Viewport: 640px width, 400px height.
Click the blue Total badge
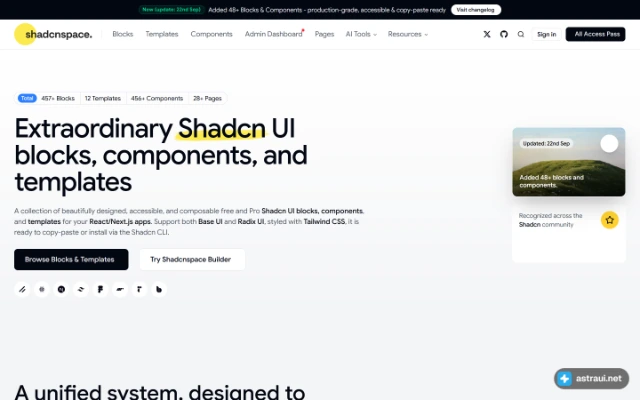[27, 98]
